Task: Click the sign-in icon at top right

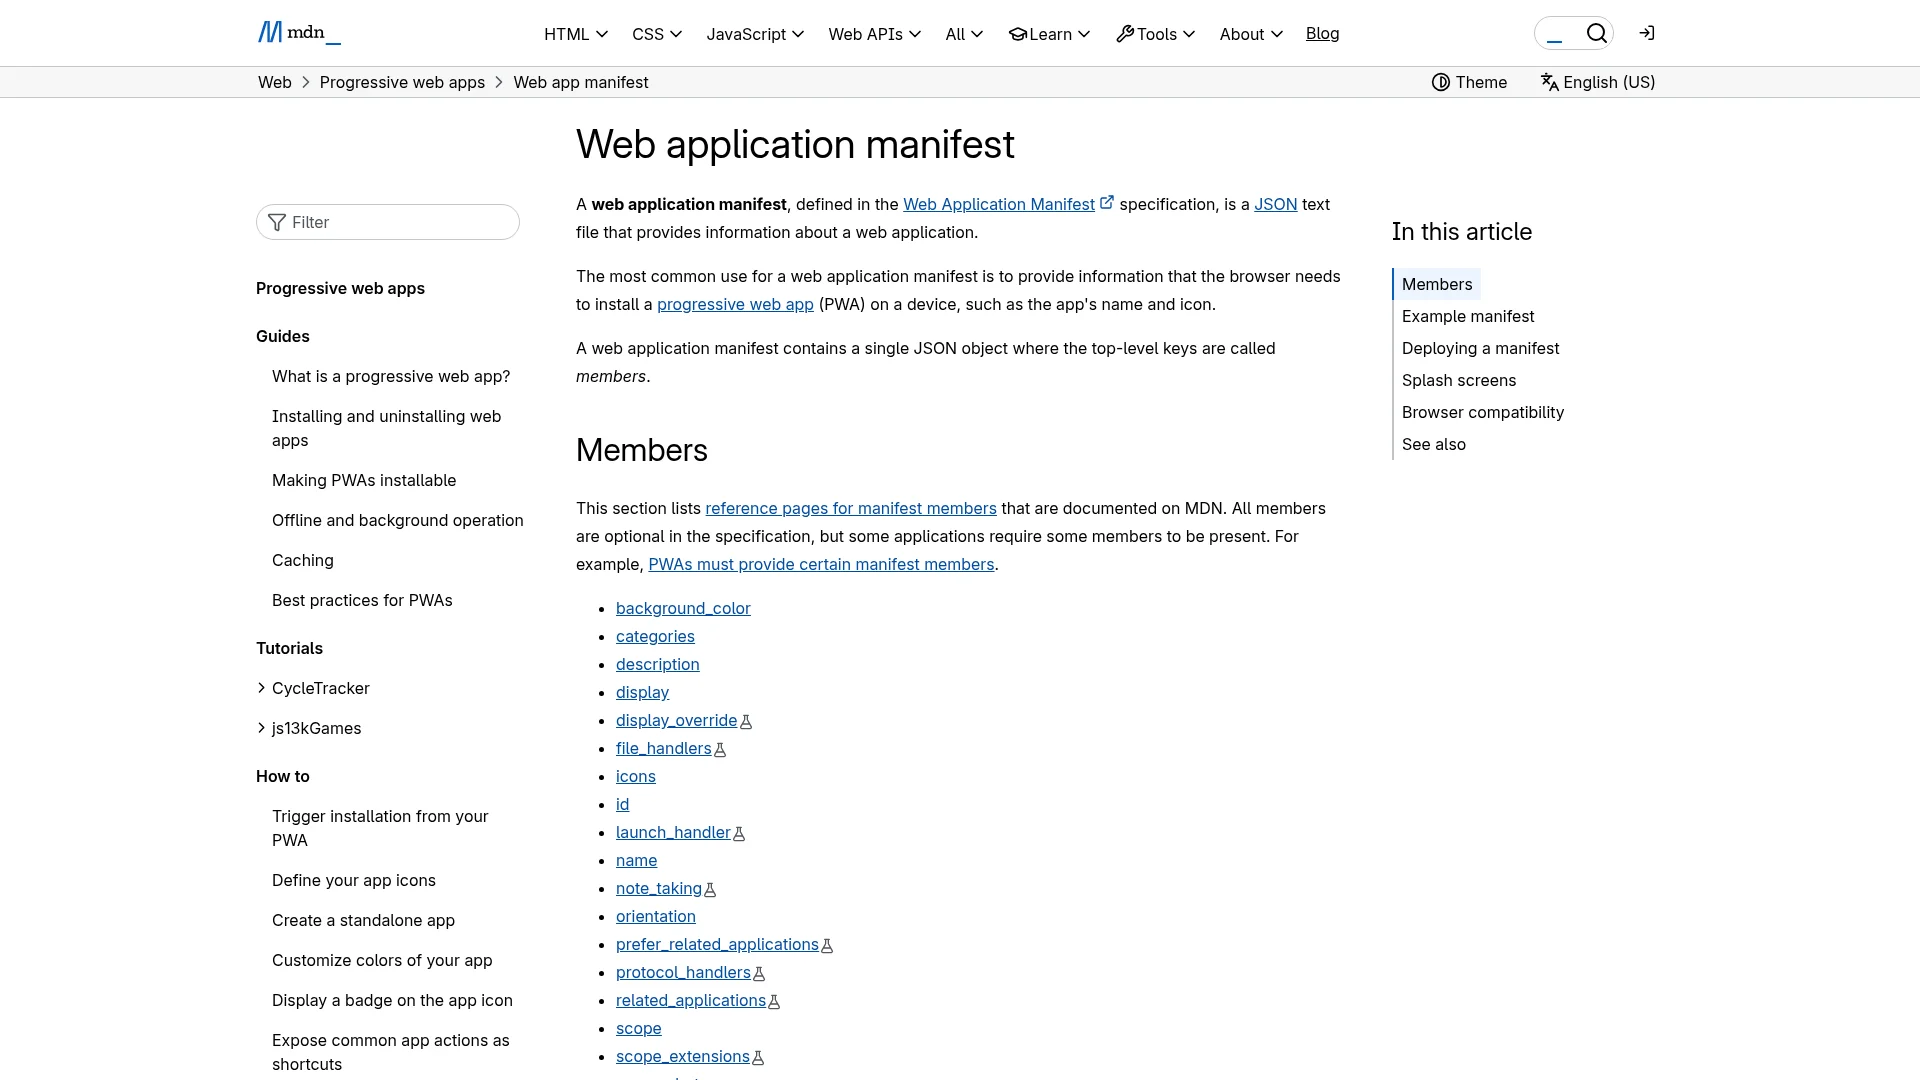Action: pos(1647,33)
